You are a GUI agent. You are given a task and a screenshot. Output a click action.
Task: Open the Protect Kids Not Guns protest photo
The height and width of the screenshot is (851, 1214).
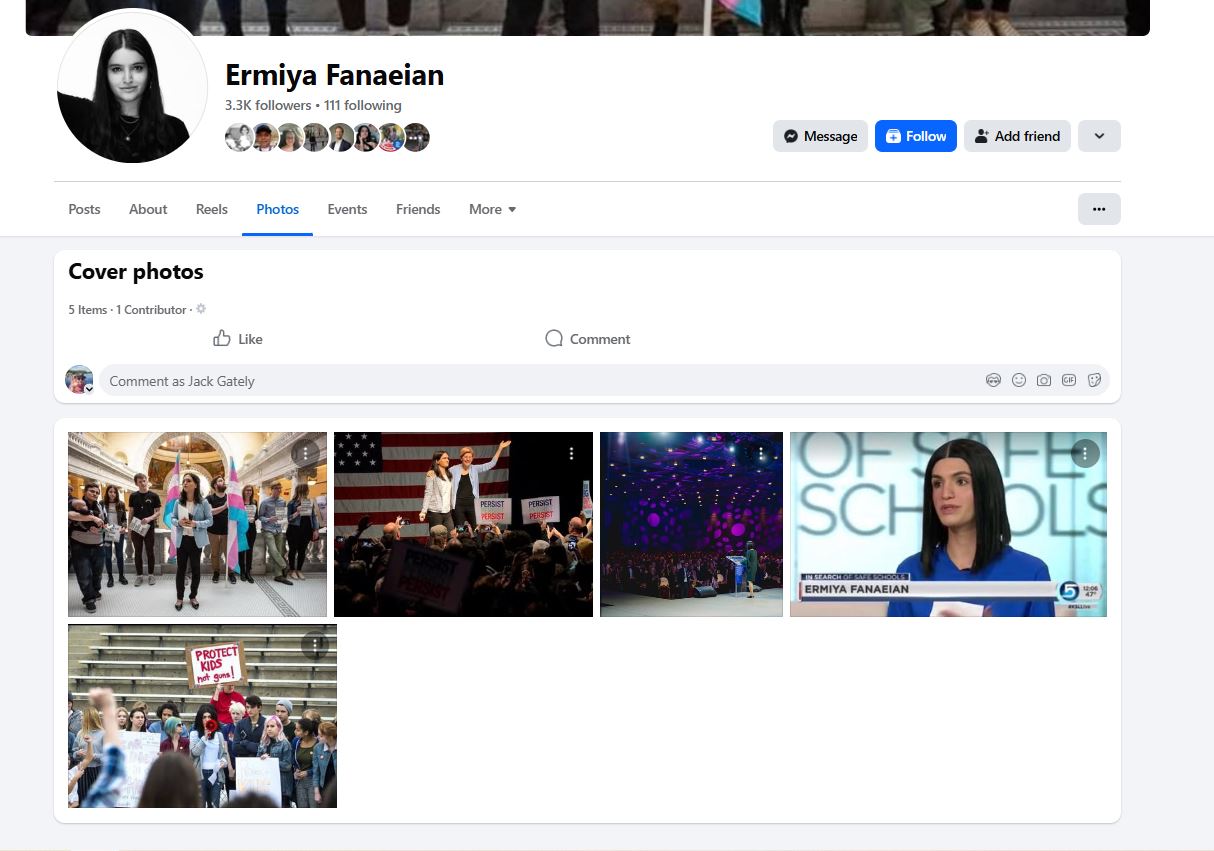point(202,716)
